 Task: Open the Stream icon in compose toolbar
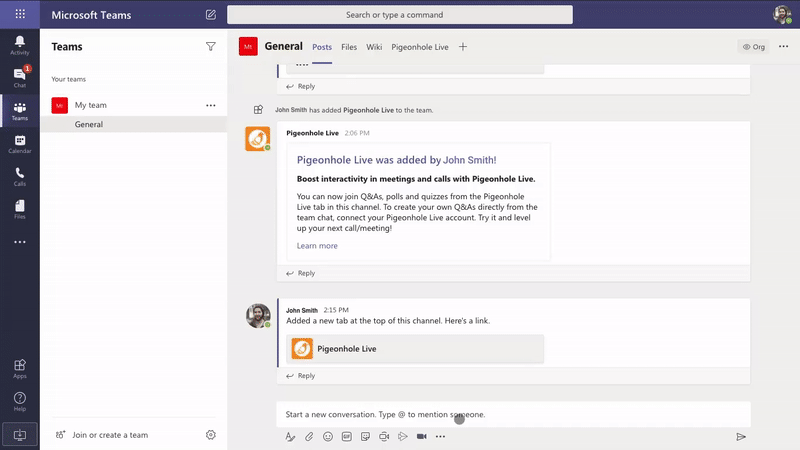point(403,437)
